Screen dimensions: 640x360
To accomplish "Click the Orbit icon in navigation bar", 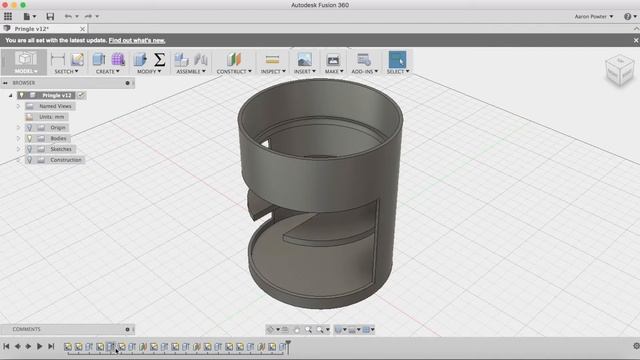I will (270, 329).
